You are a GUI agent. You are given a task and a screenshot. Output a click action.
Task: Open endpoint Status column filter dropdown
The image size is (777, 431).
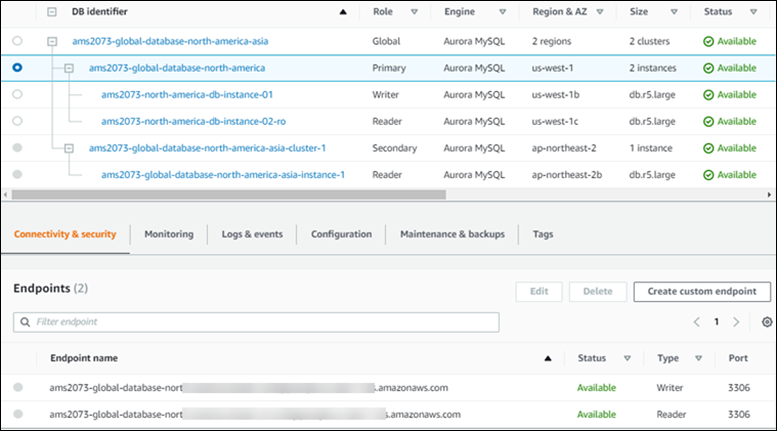(x=627, y=358)
